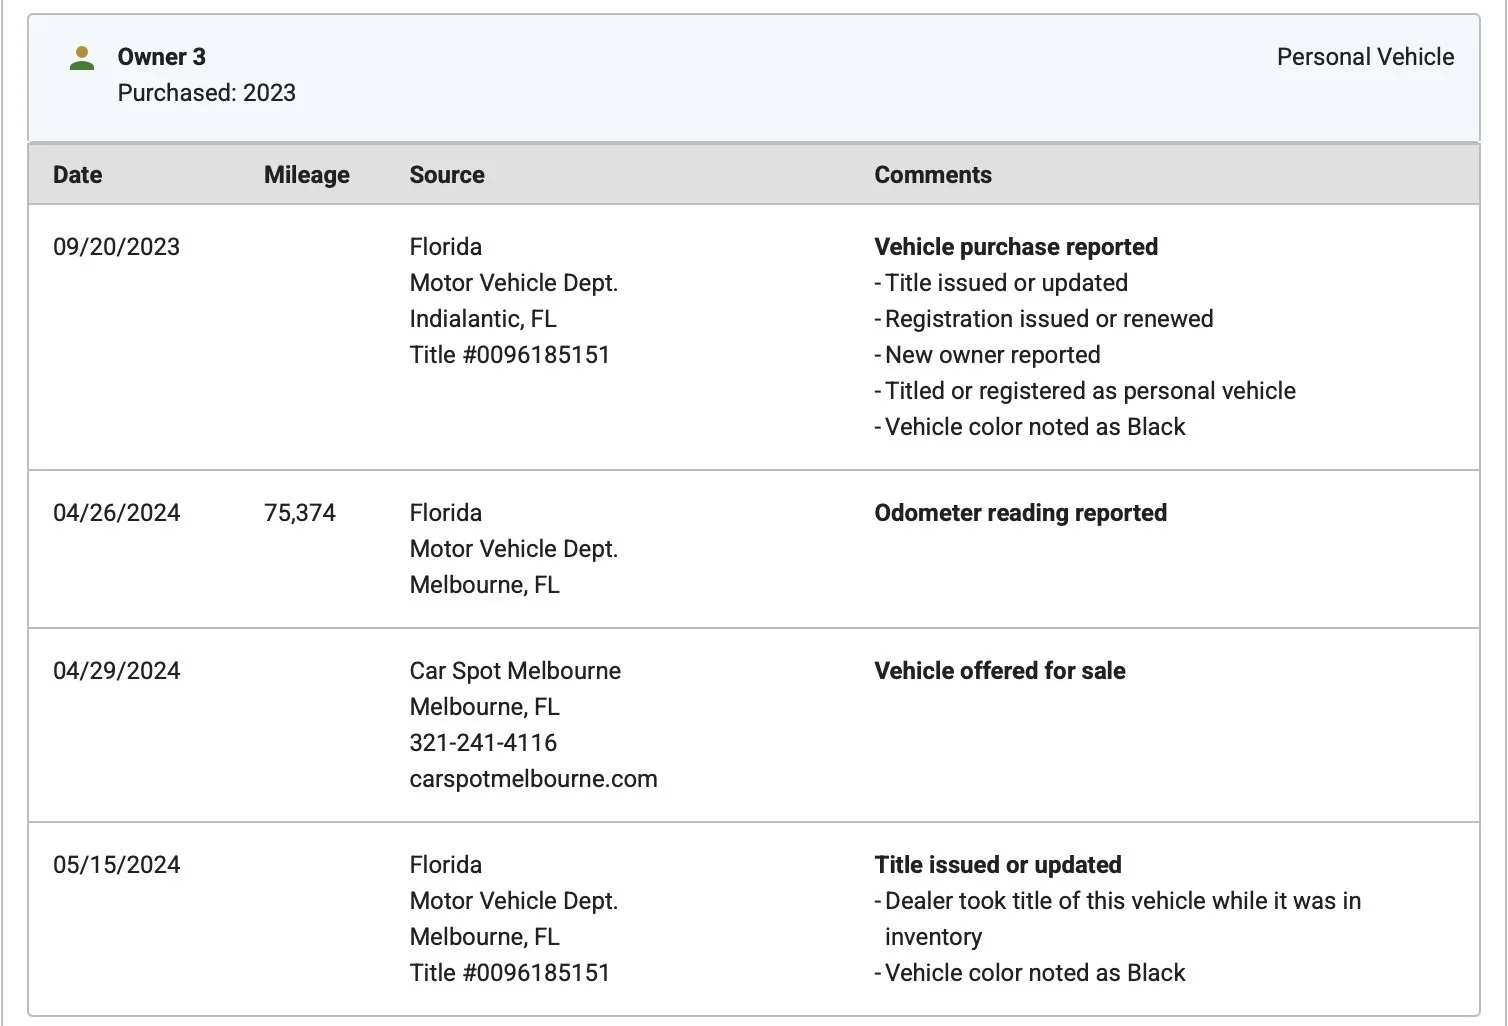The height and width of the screenshot is (1026, 1508).
Task: Select the 09/20/2023 date entry
Action: point(116,247)
